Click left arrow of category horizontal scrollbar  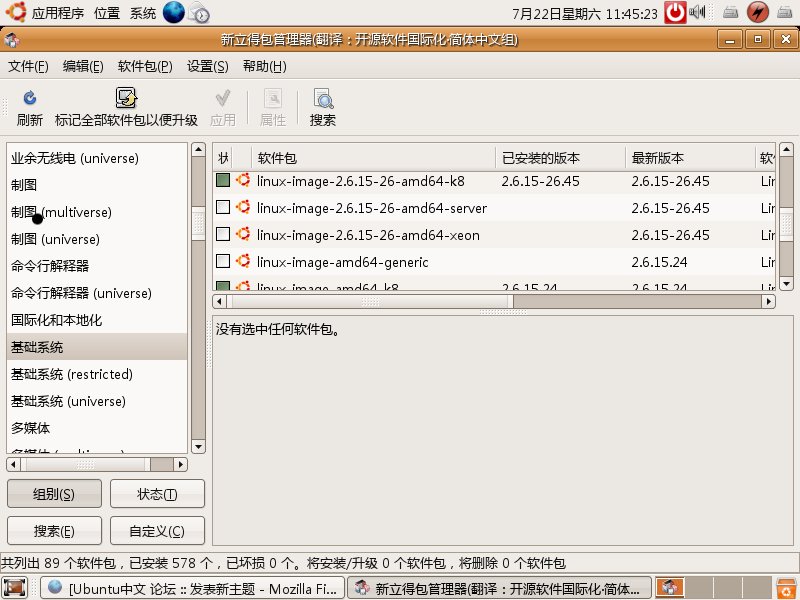[13, 464]
